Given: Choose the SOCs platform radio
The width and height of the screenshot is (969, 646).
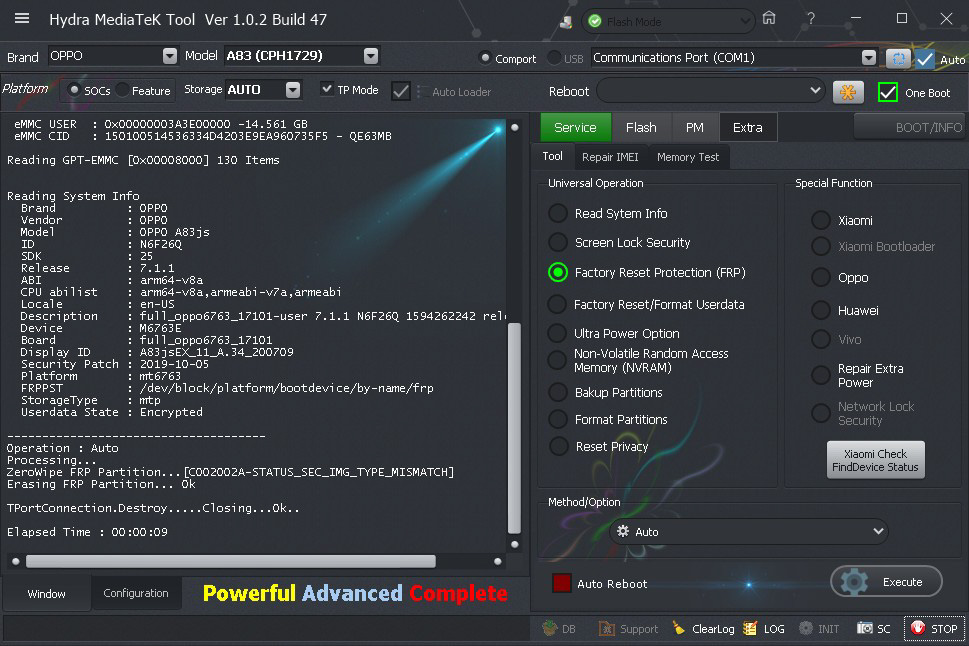Looking at the screenshot, I should point(74,90).
